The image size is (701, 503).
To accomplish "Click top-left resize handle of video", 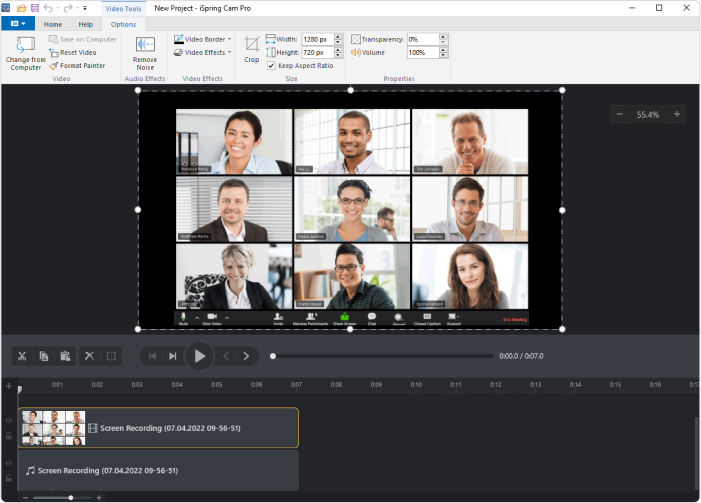I will (138, 90).
